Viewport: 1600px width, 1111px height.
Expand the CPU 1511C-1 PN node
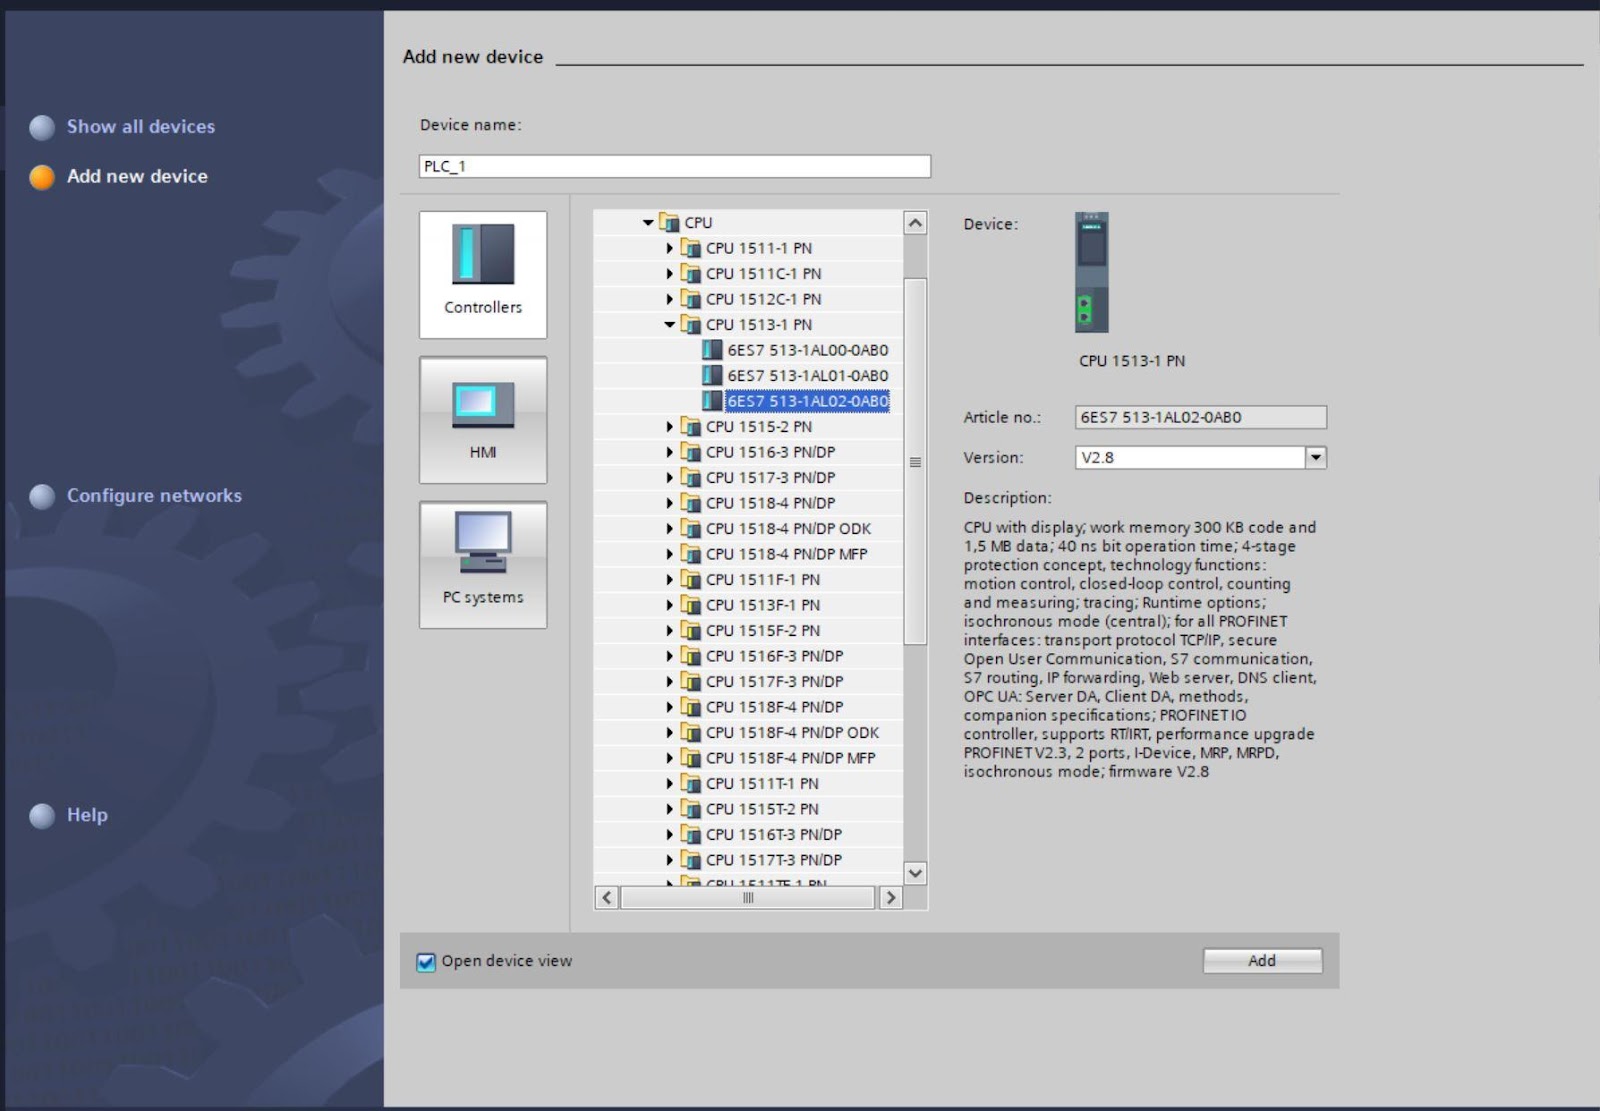(669, 274)
